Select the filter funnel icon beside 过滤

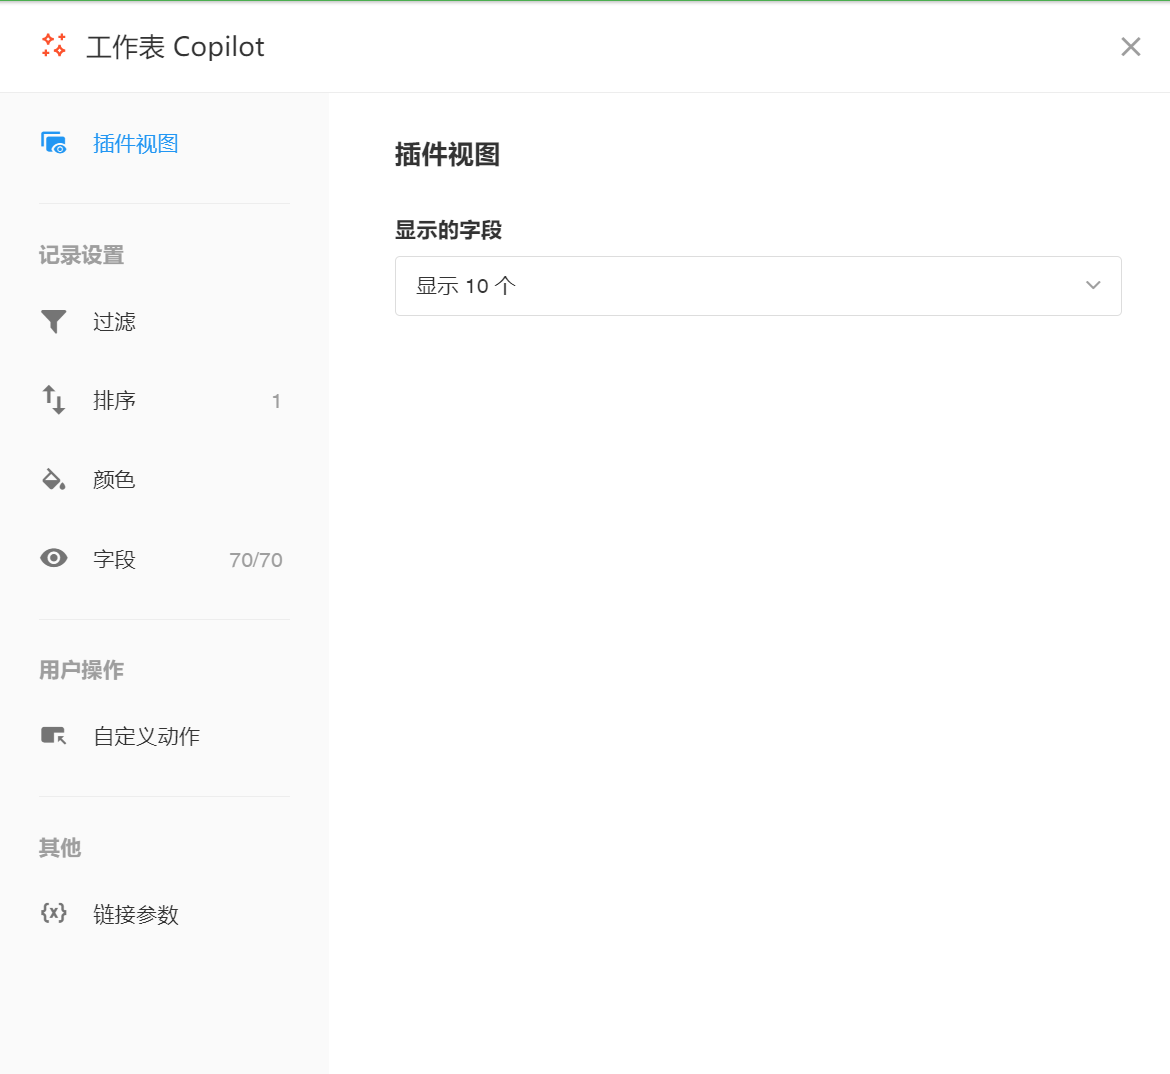(54, 321)
